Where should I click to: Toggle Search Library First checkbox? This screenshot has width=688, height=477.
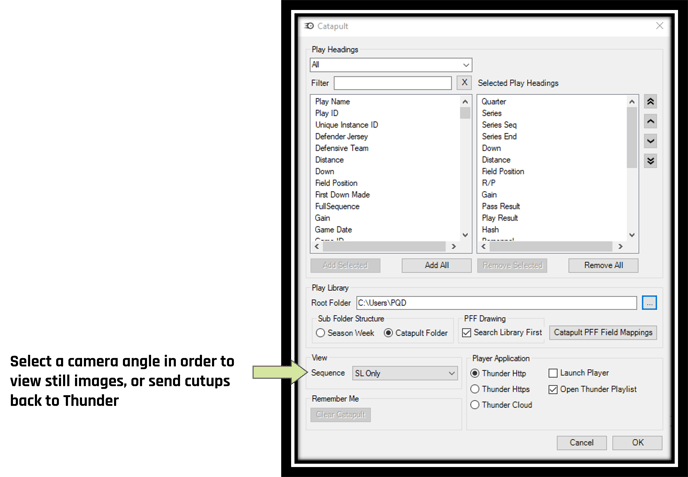click(x=502, y=333)
